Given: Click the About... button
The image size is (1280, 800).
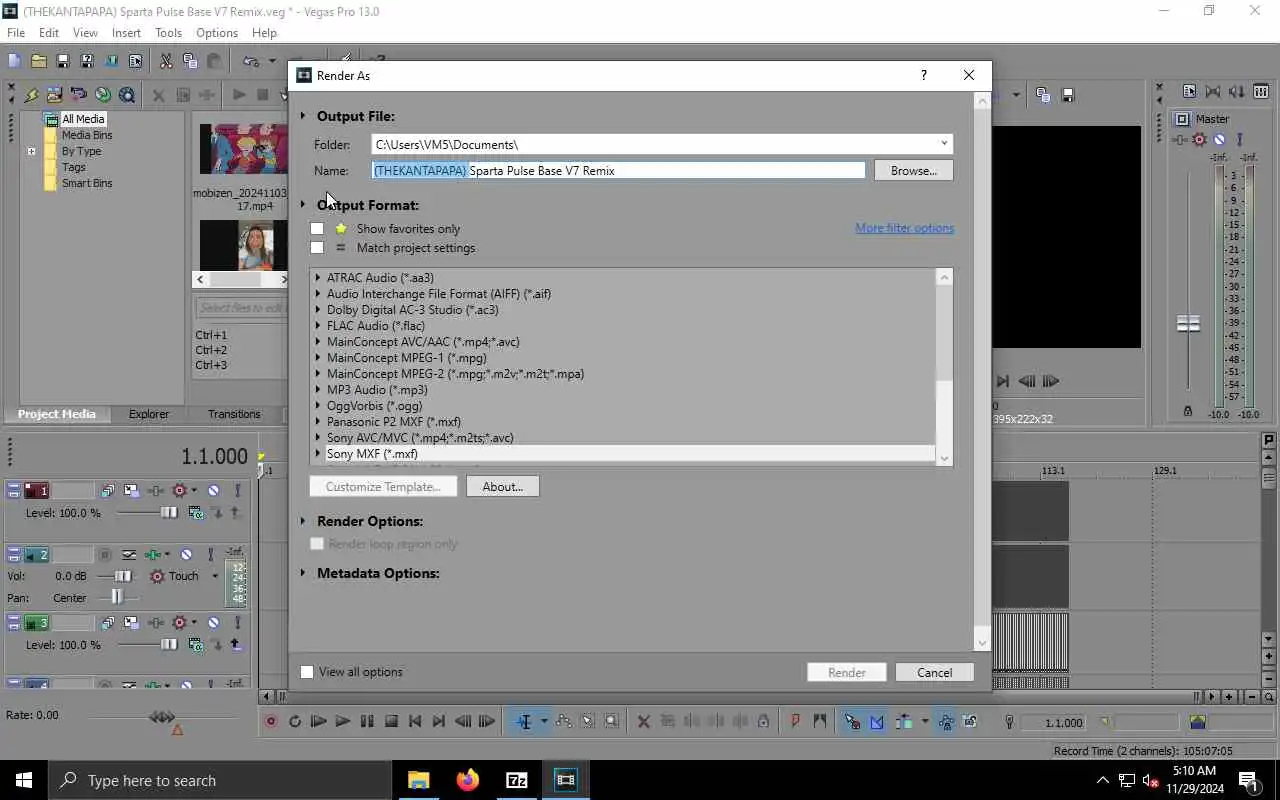Looking at the screenshot, I should pos(502,487).
